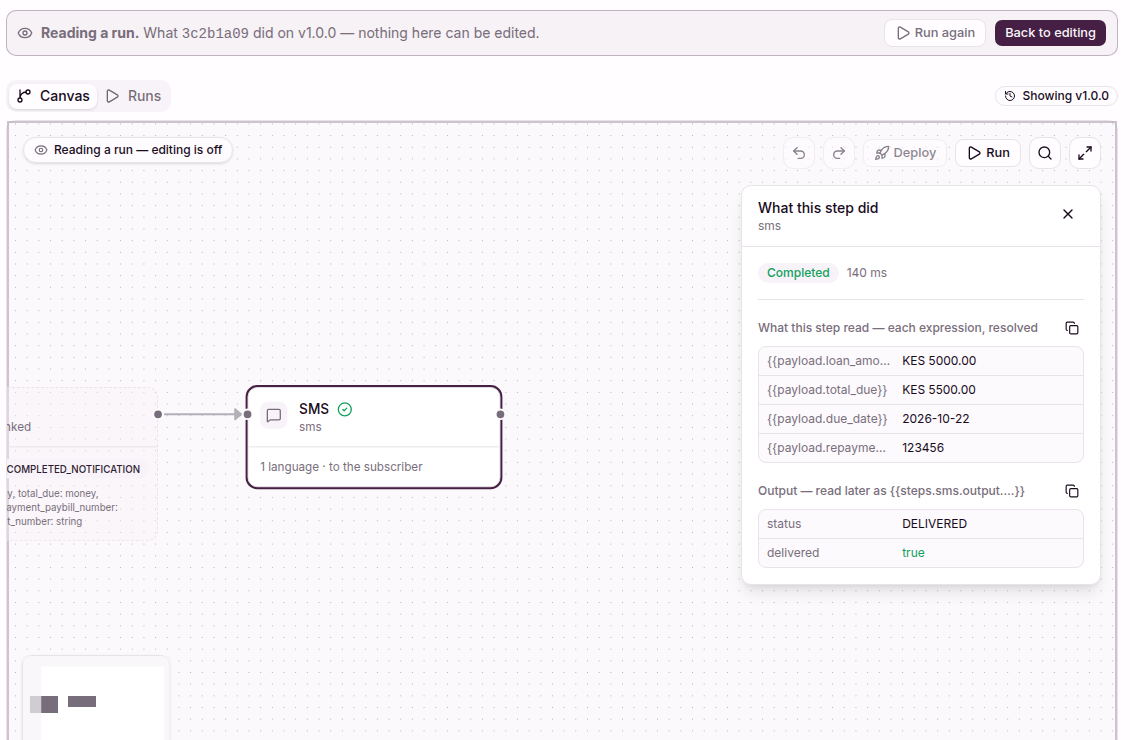Click 1 language to the subscriber text
This screenshot has height=740, width=1130.
pyautogui.click(x=341, y=467)
